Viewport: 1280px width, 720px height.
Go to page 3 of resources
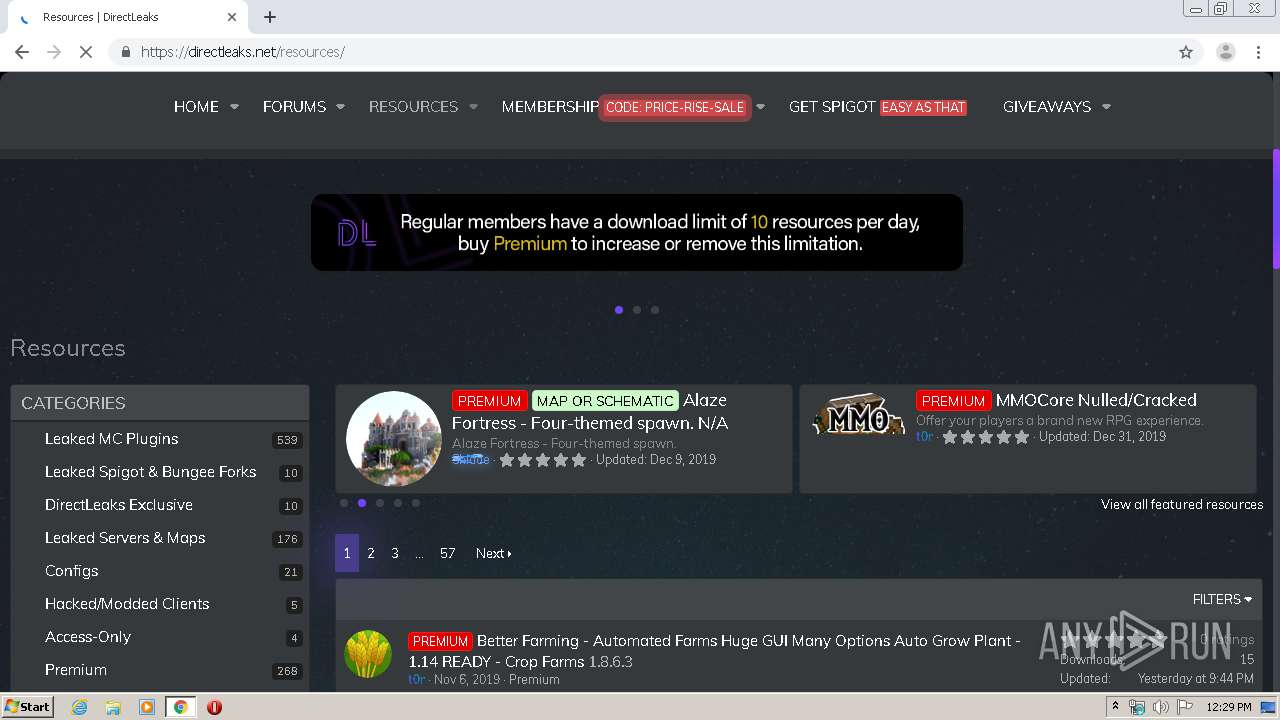pos(395,553)
